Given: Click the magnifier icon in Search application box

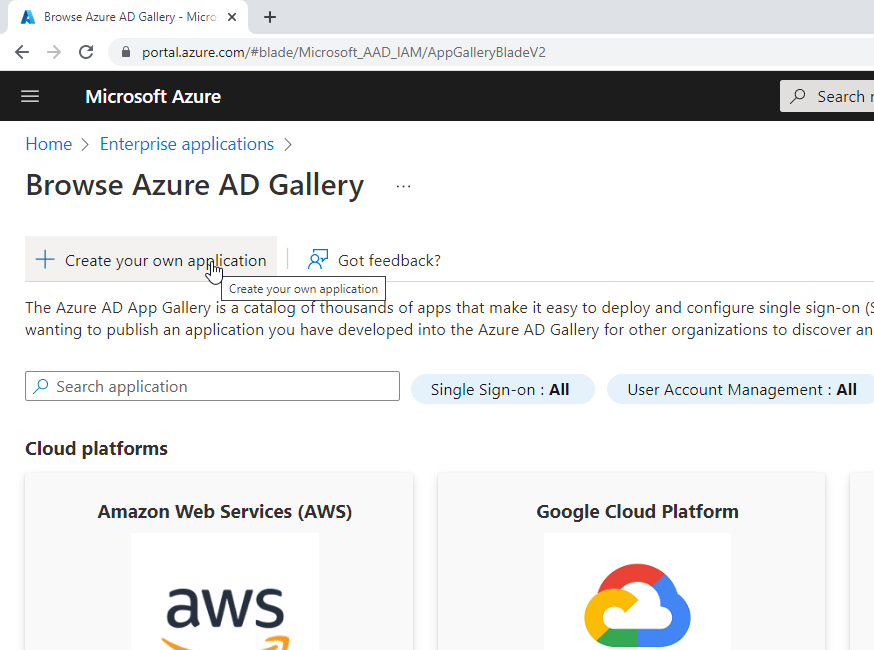Looking at the screenshot, I should [x=41, y=386].
